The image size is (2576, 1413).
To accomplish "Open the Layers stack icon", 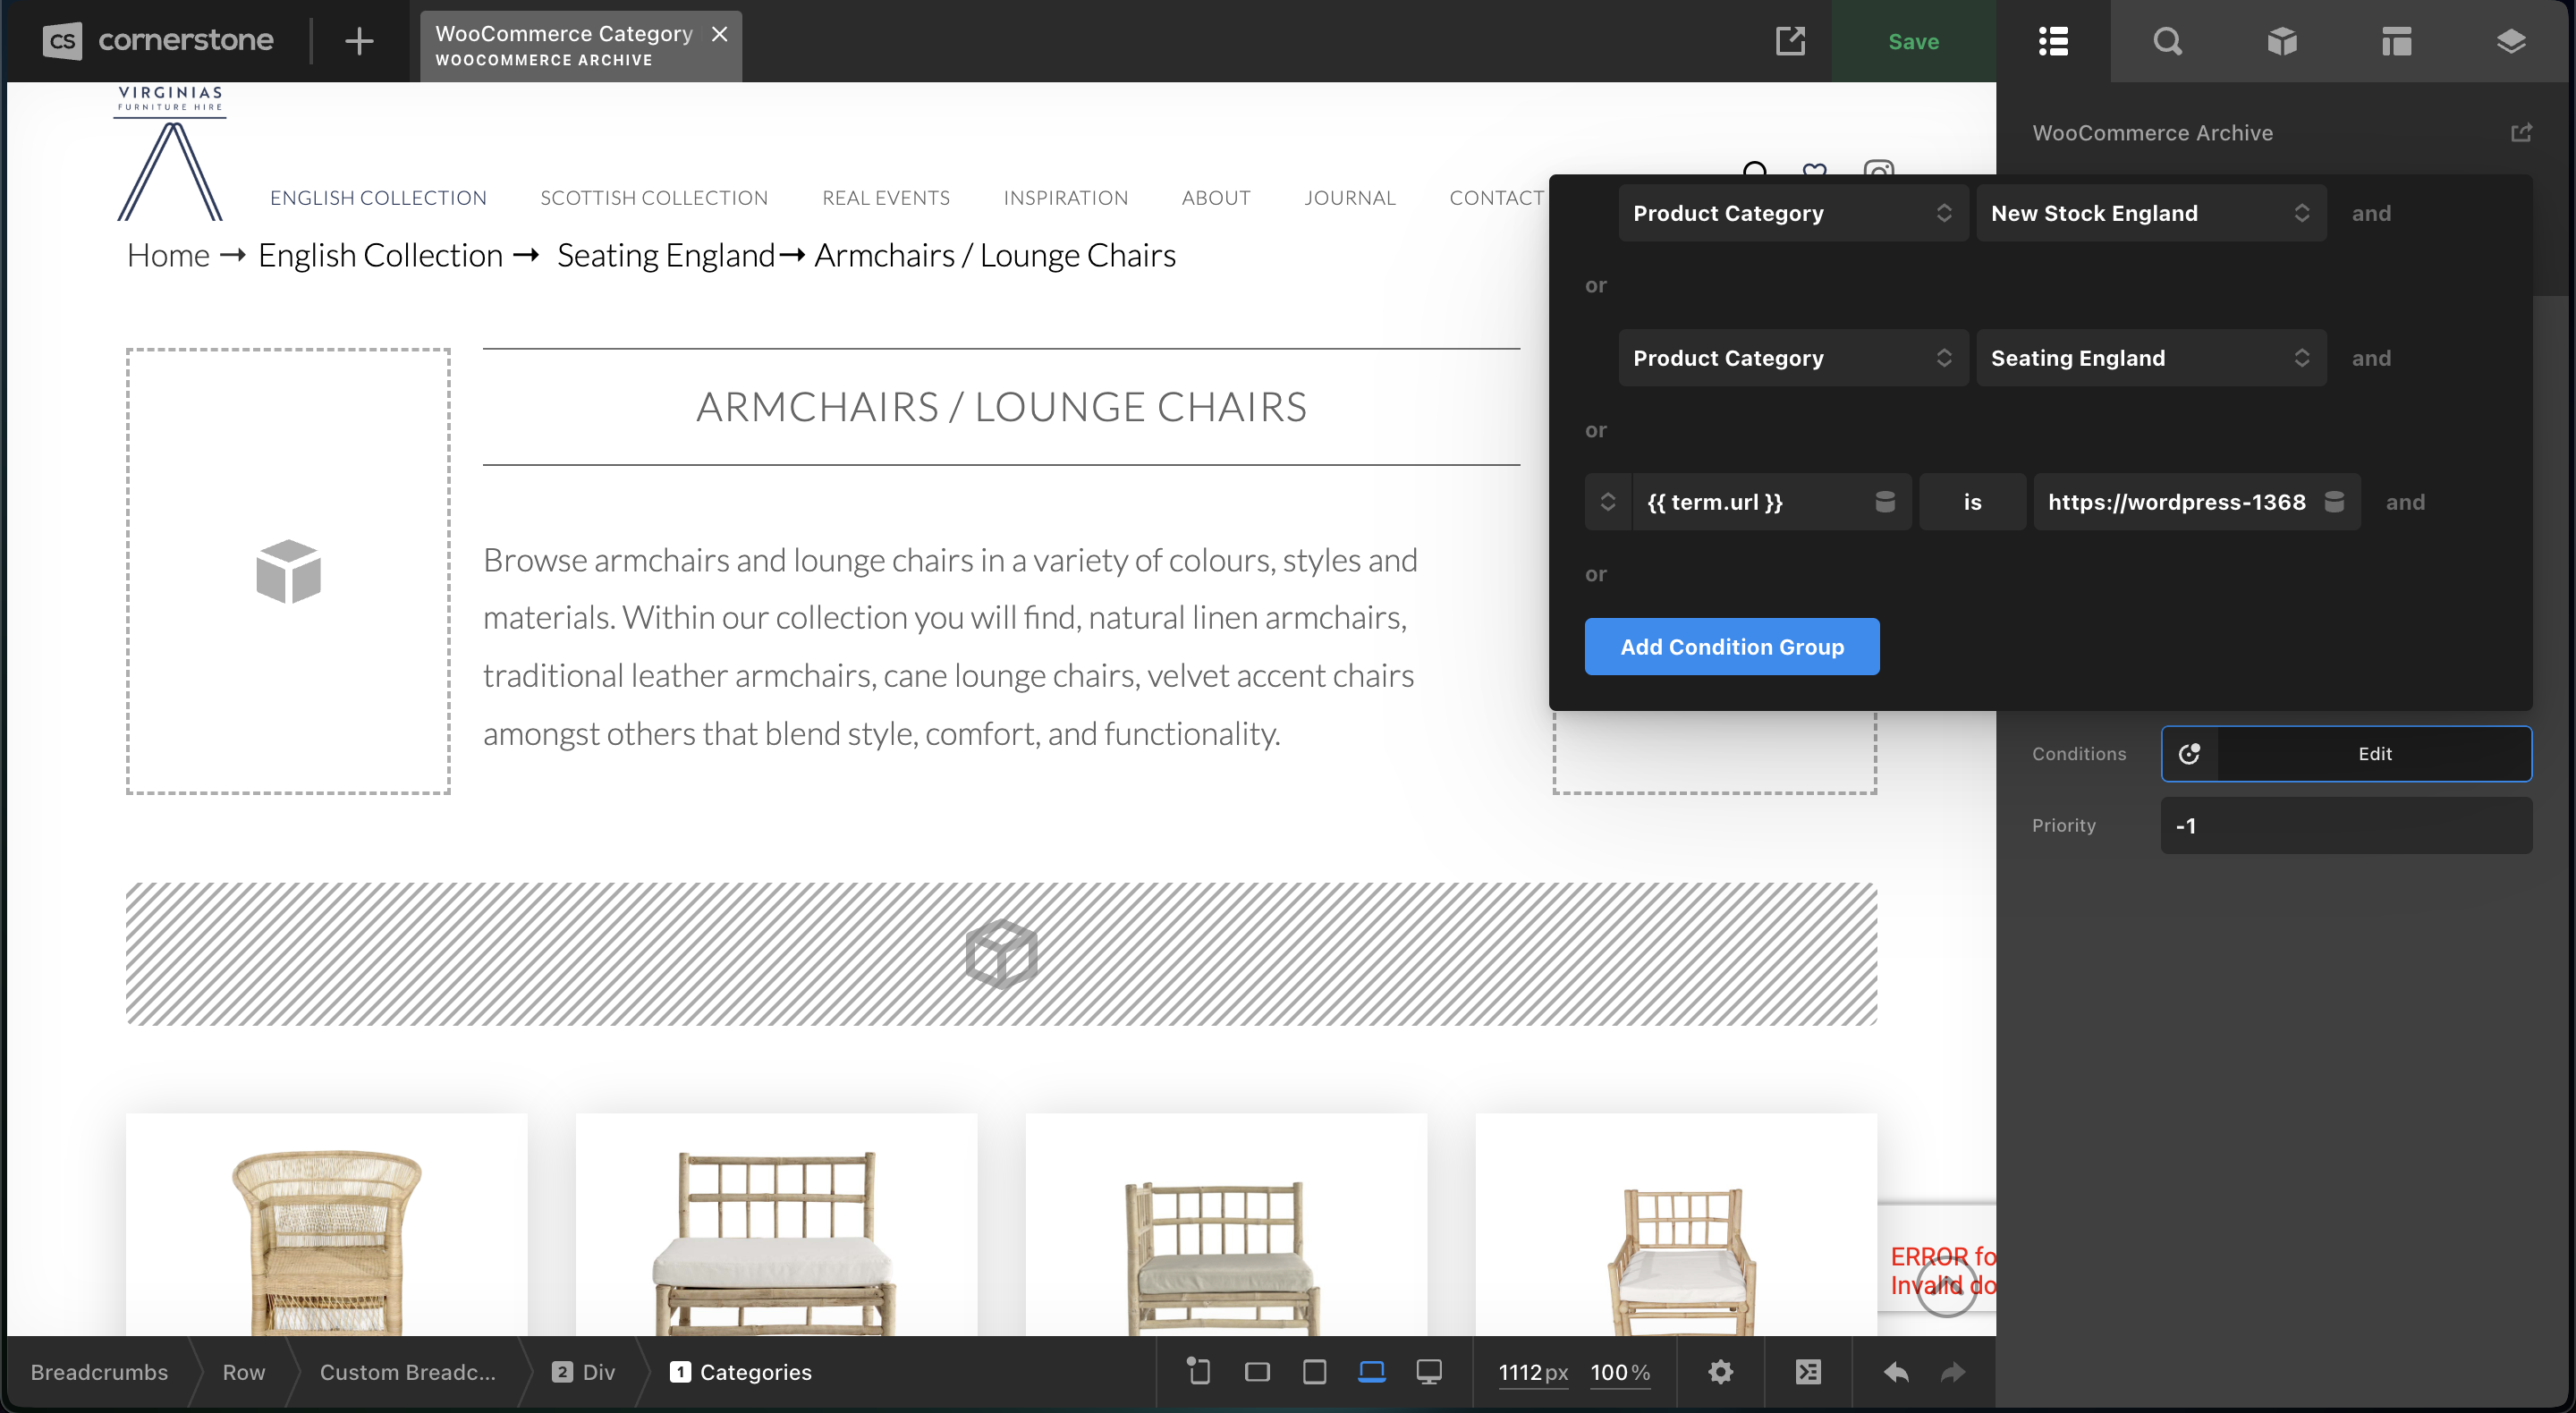I will (x=2511, y=41).
